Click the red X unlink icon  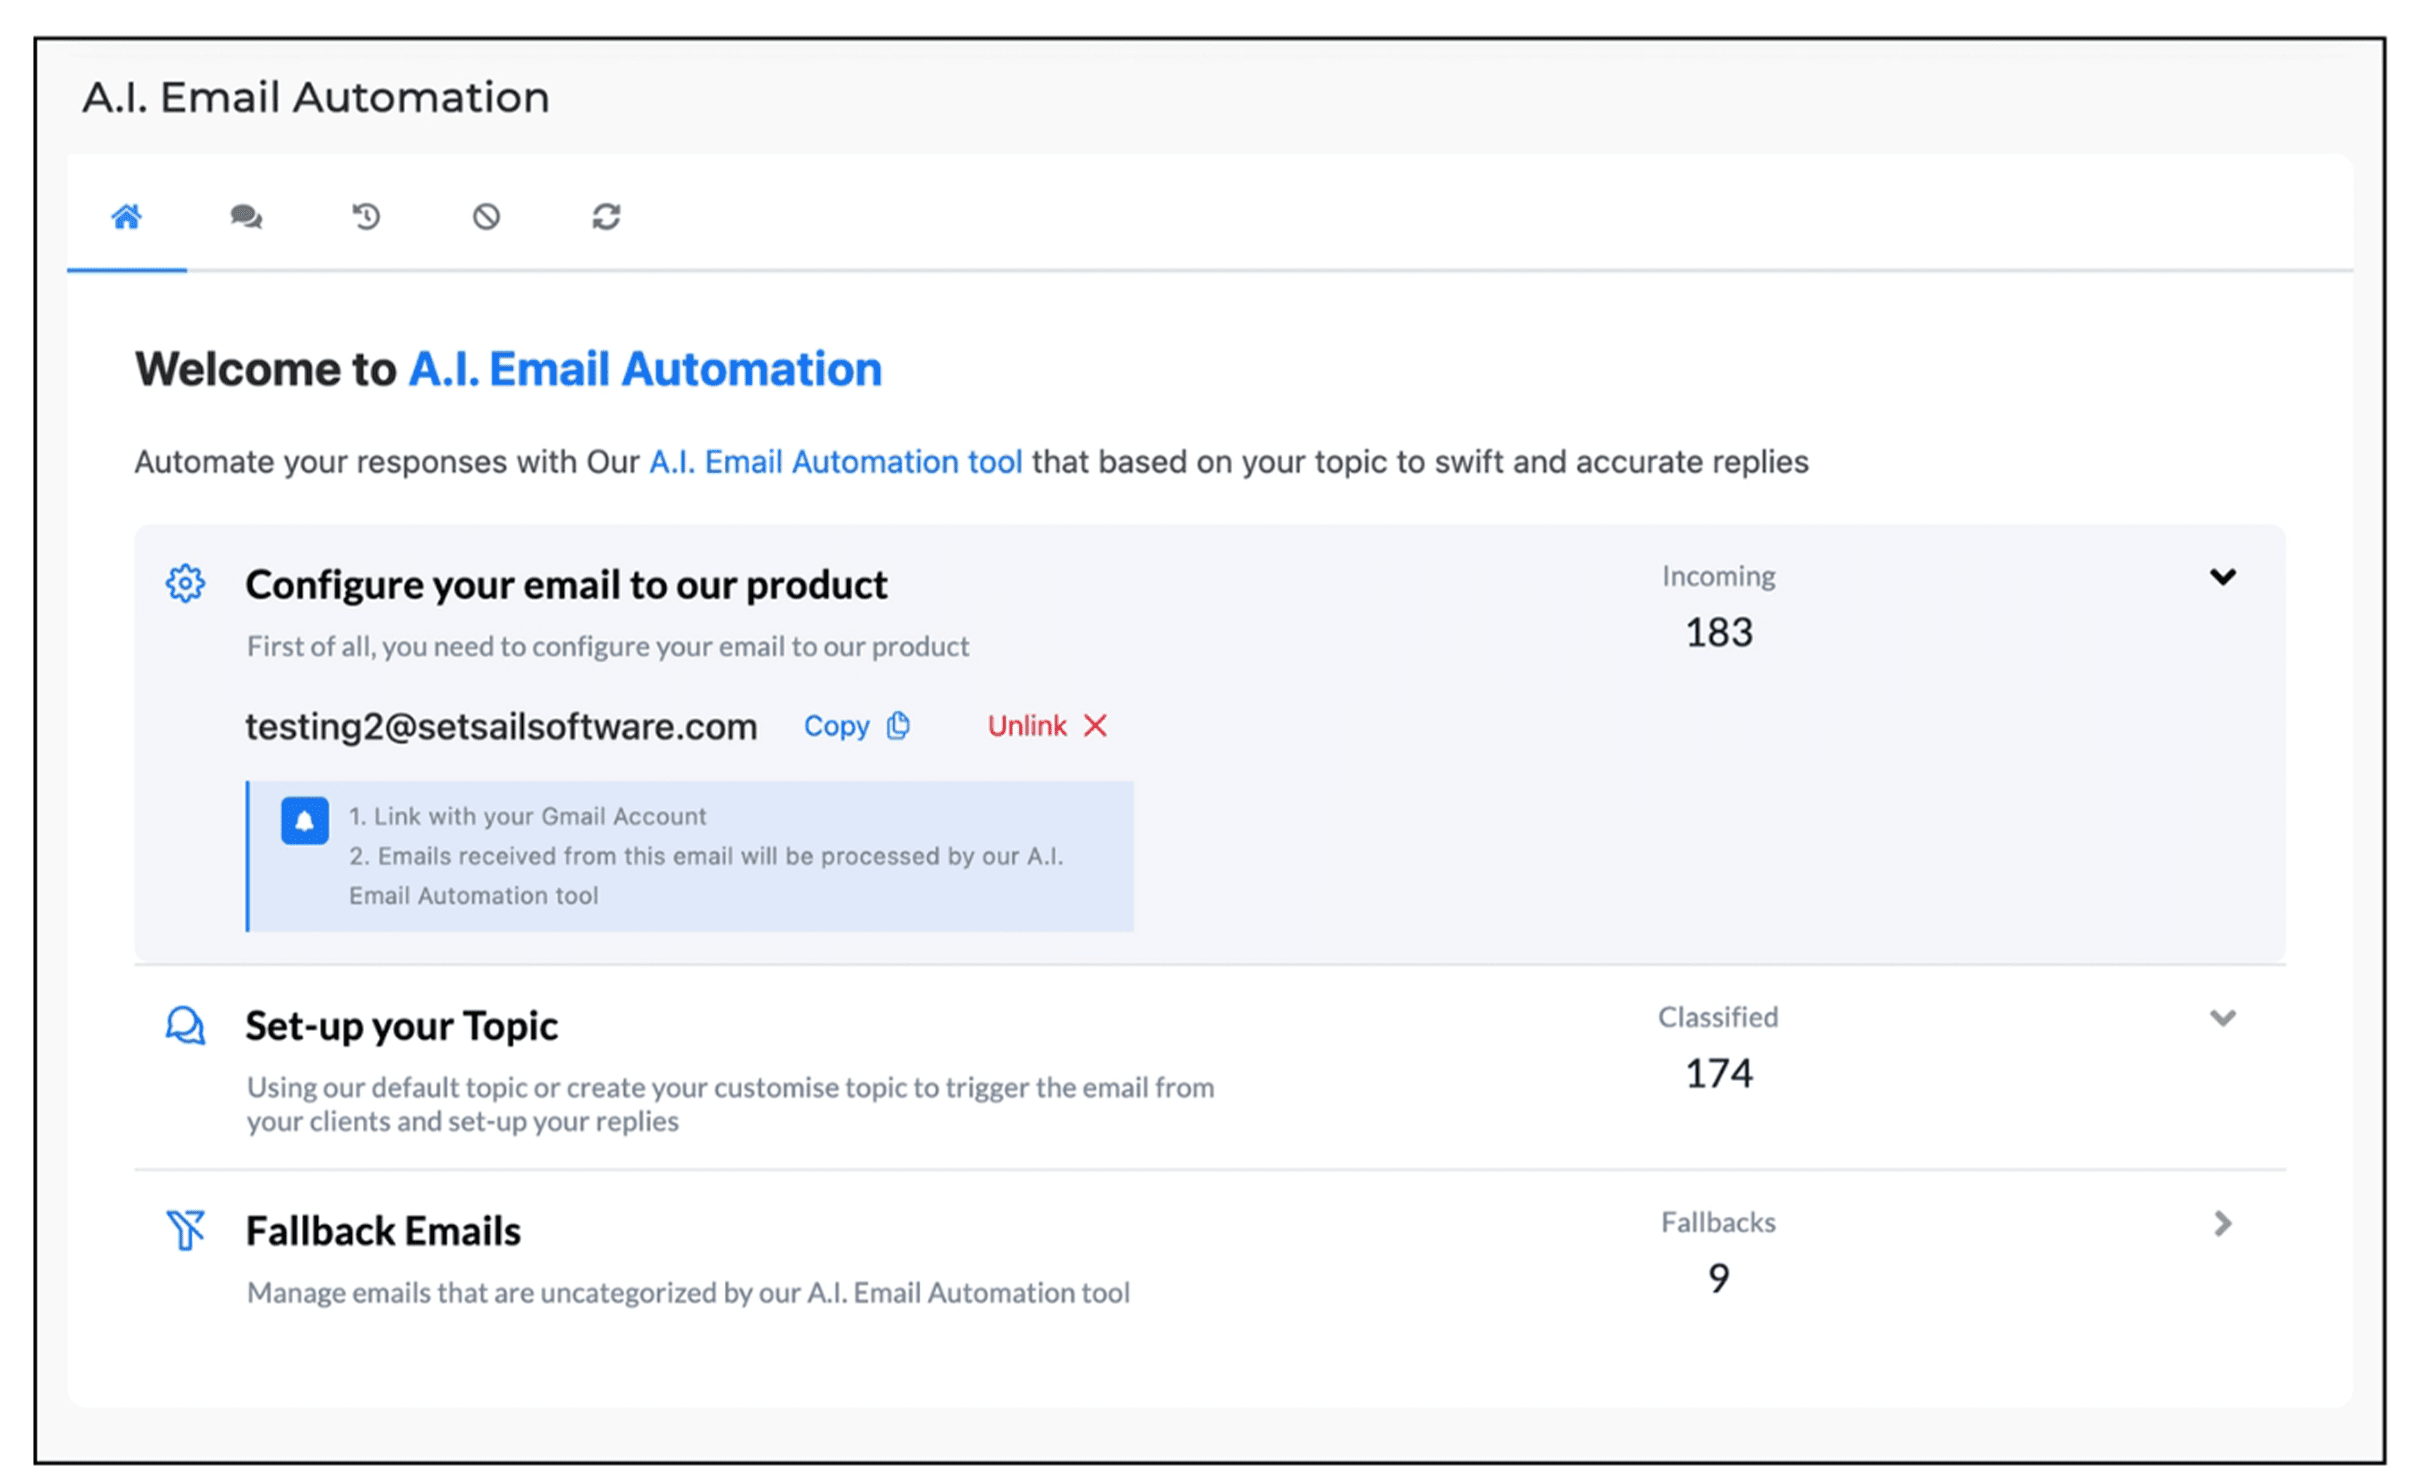pyautogui.click(x=1096, y=725)
